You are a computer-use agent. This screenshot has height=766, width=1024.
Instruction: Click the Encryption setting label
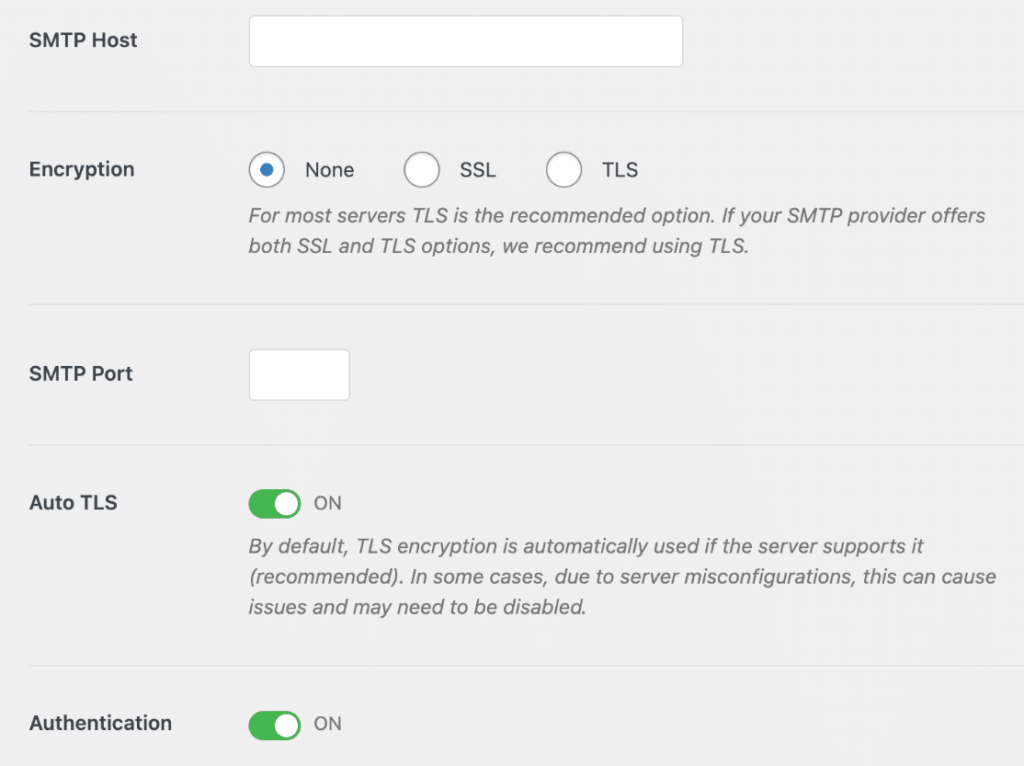click(x=81, y=170)
